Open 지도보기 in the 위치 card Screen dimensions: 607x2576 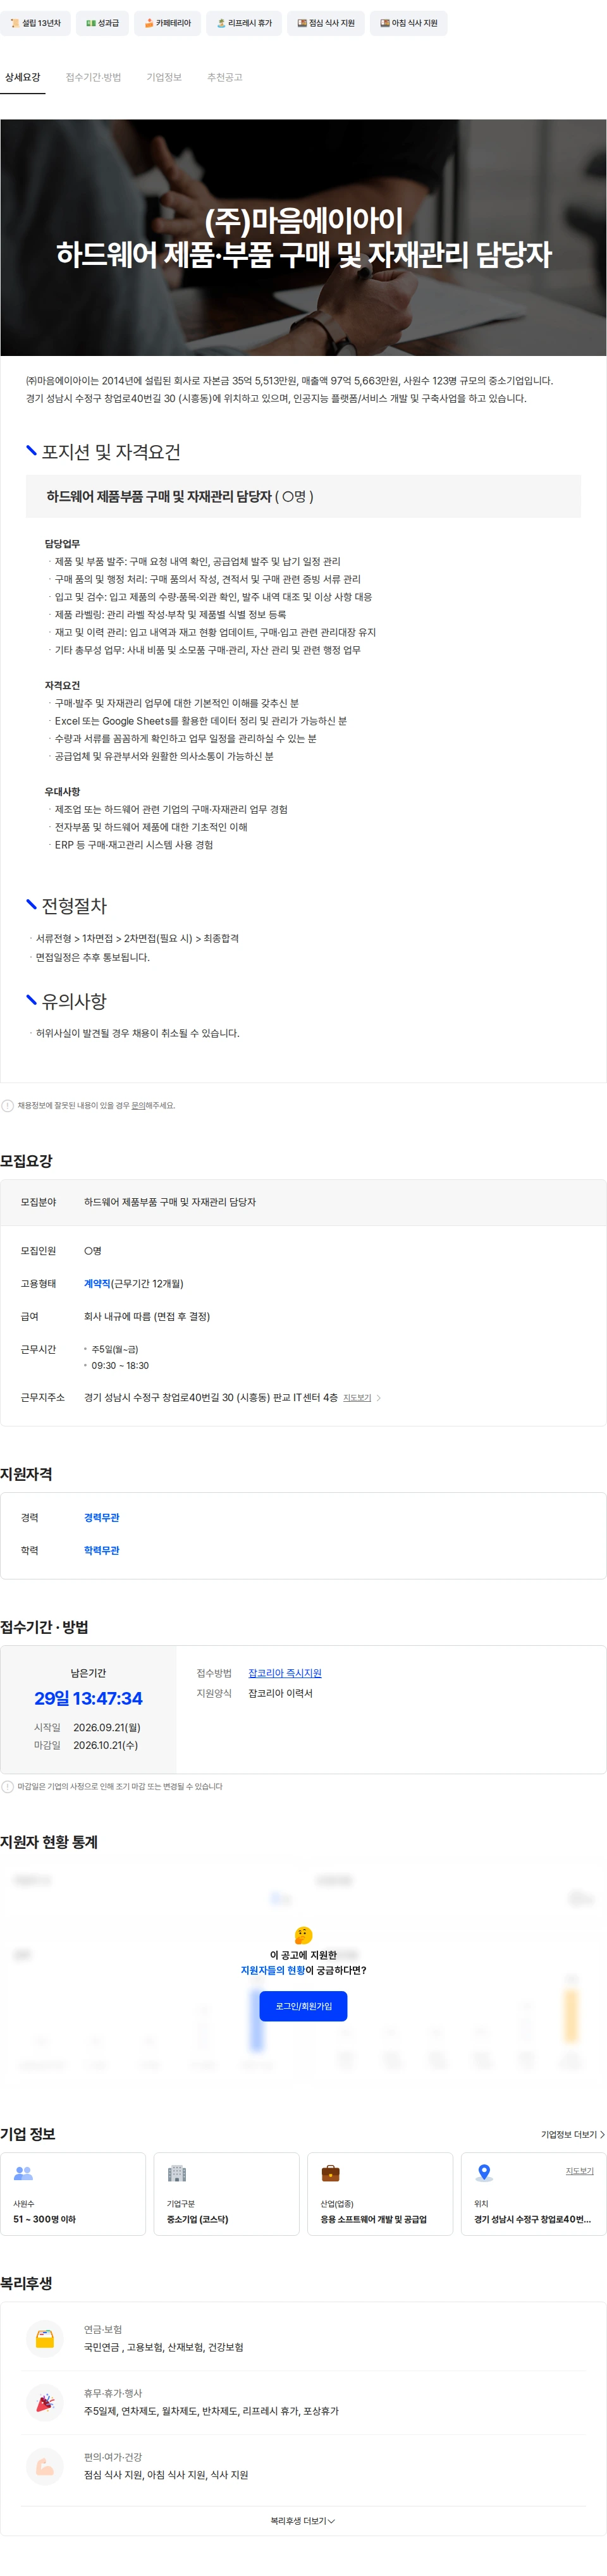[x=580, y=2171]
